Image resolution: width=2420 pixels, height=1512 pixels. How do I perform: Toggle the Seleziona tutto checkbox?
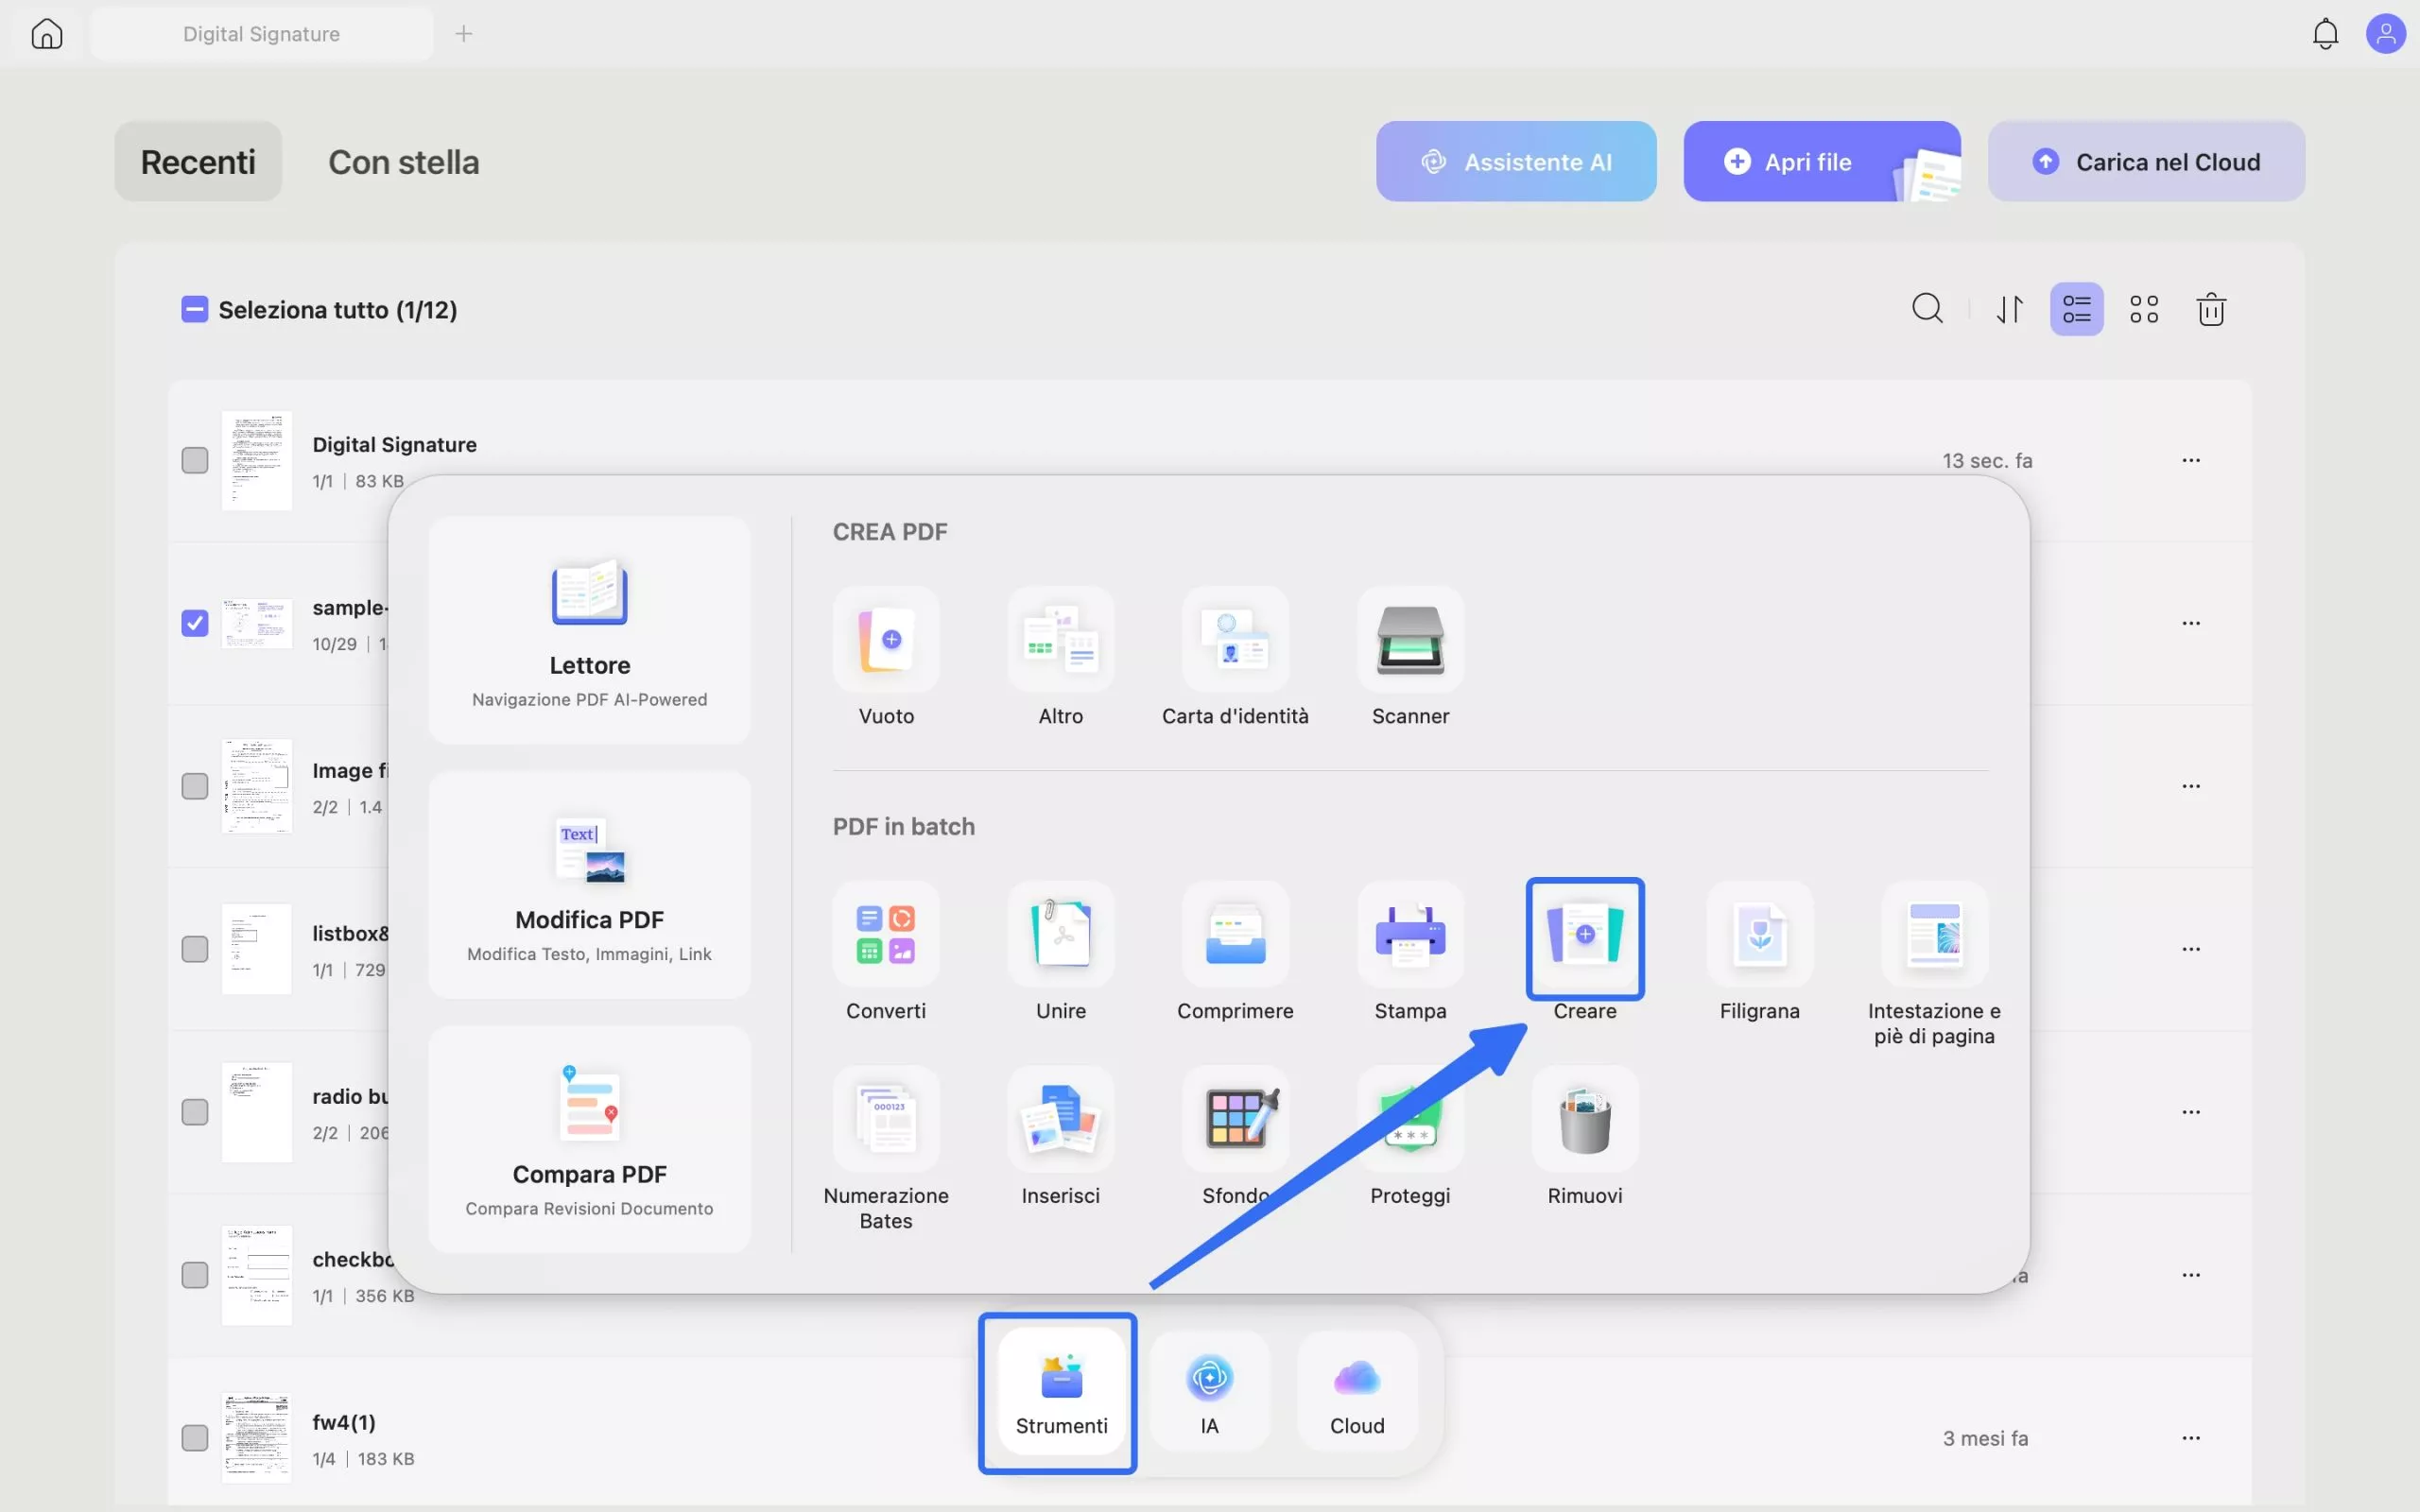[x=194, y=310]
